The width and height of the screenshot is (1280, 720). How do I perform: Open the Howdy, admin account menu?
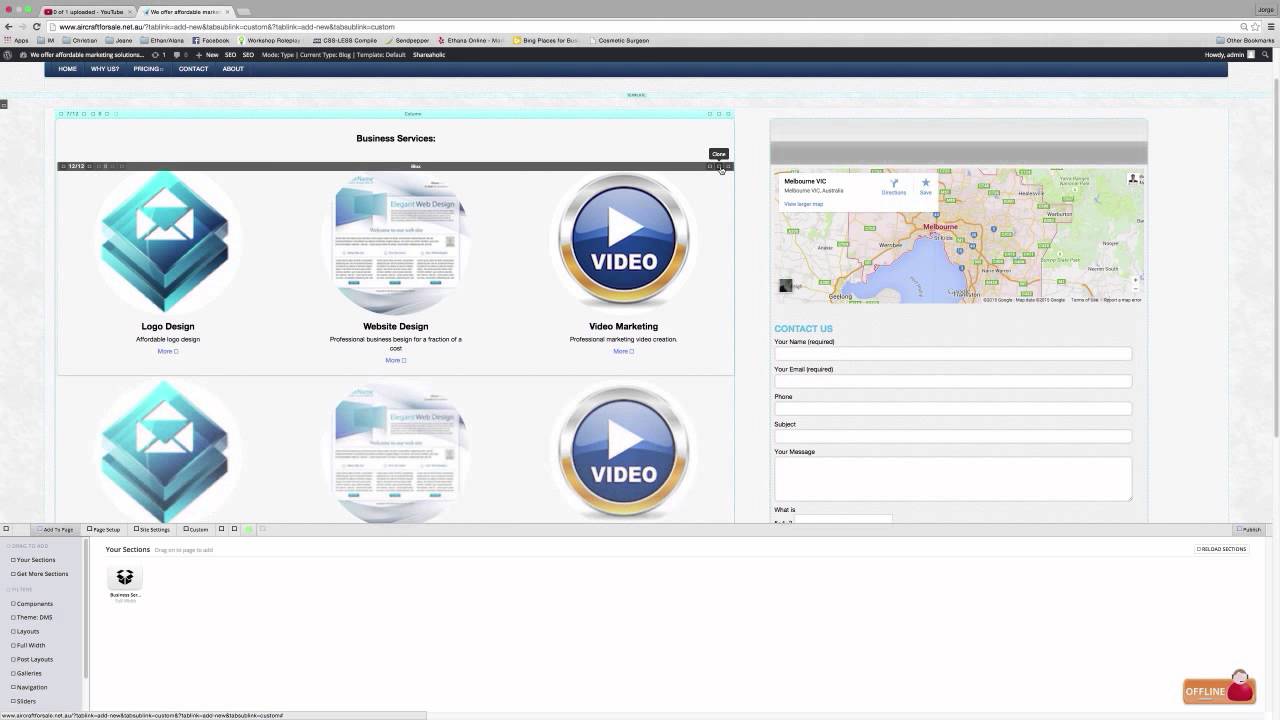point(1229,55)
